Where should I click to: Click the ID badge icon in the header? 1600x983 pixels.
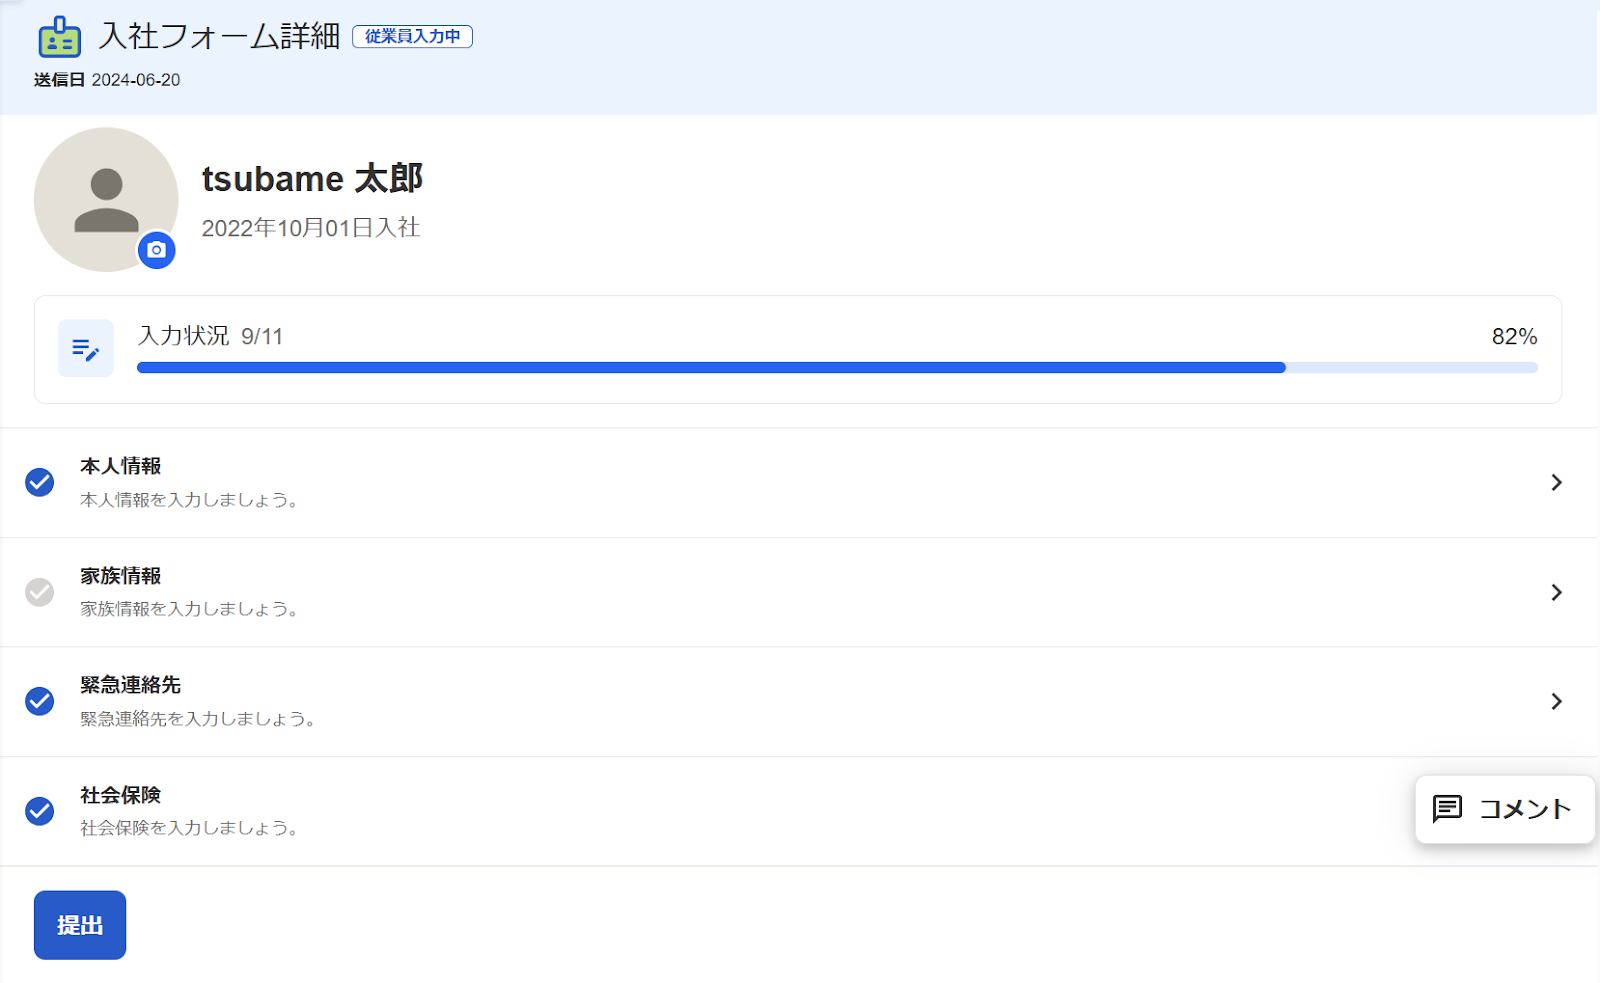[59, 37]
